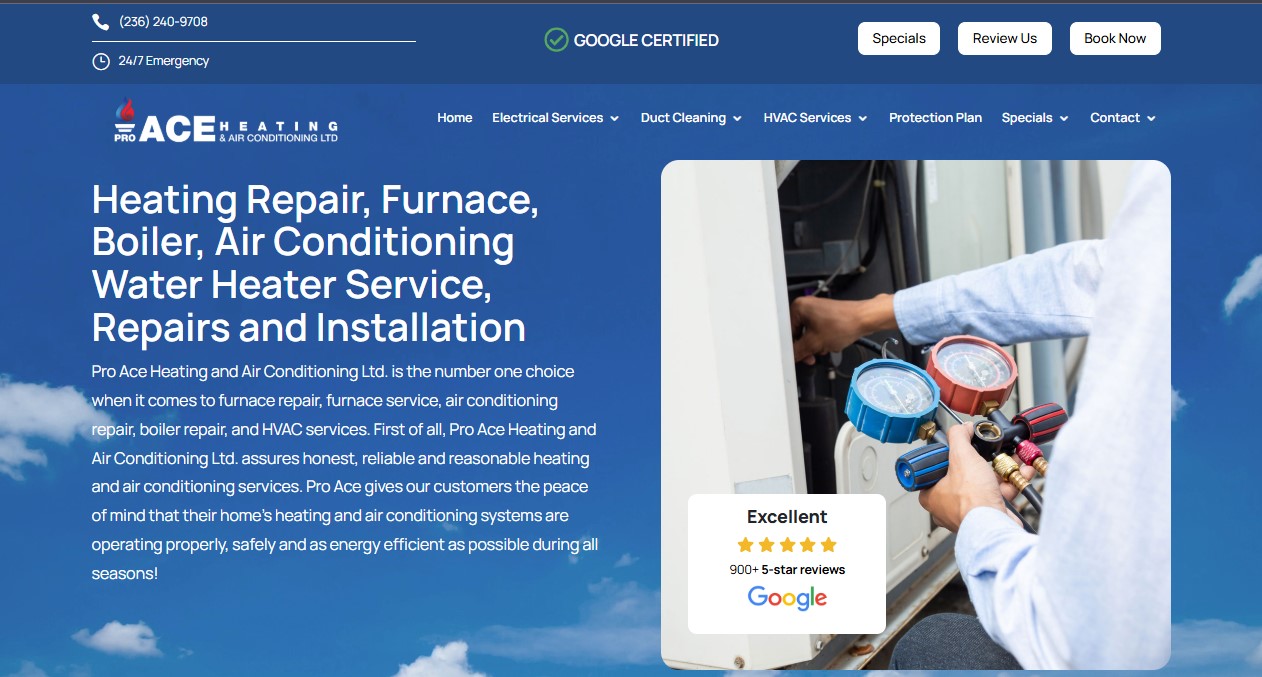Open the HVAC Services dropdown chevron

coord(862,118)
